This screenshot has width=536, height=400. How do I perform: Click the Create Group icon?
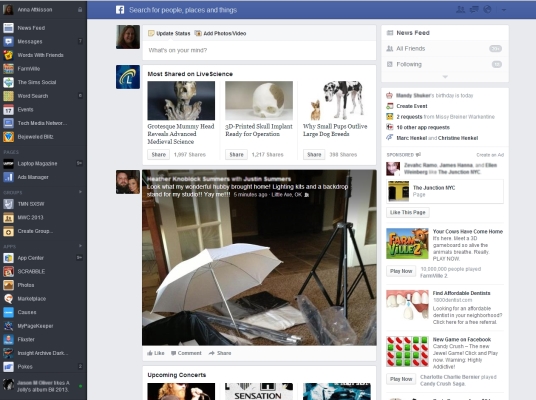coord(8,231)
